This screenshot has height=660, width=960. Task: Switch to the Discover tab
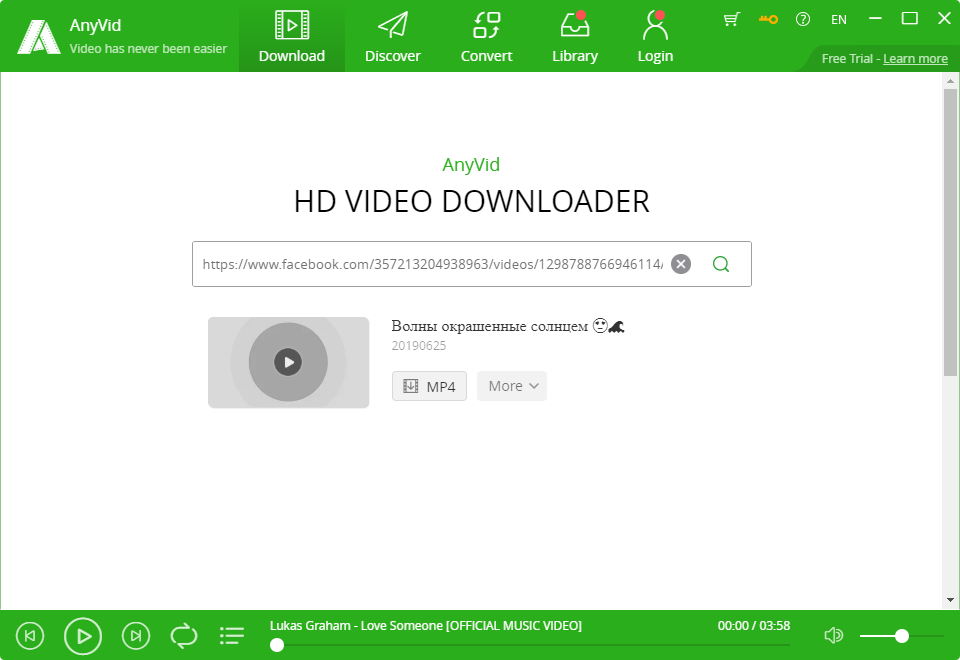coord(392,36)
